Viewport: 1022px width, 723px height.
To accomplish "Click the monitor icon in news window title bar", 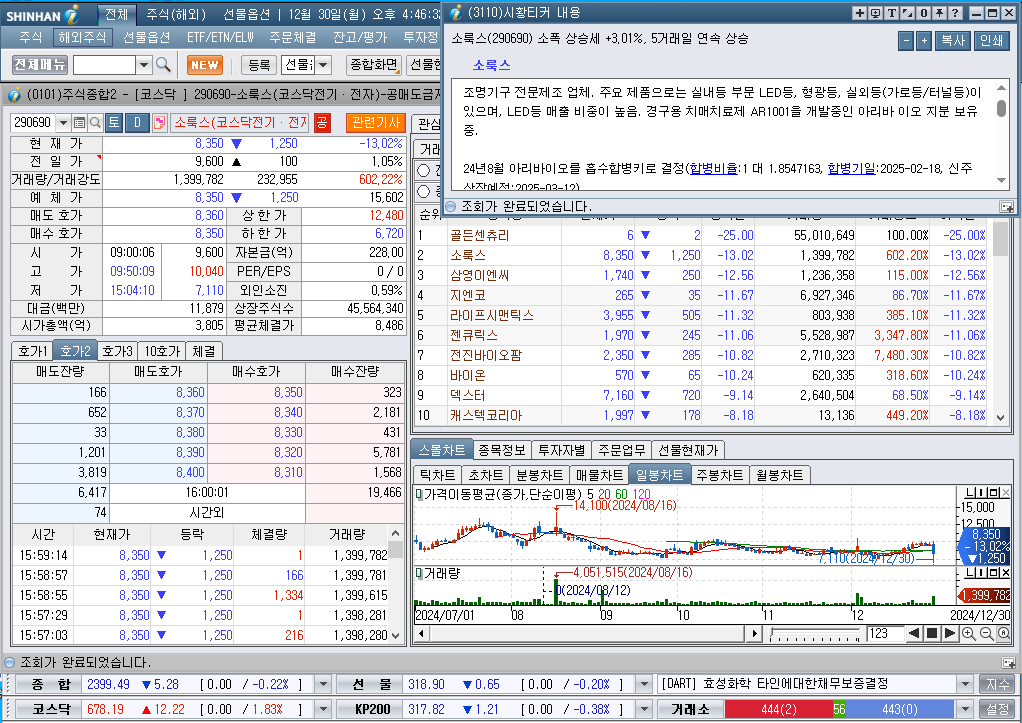I will 875,12.
